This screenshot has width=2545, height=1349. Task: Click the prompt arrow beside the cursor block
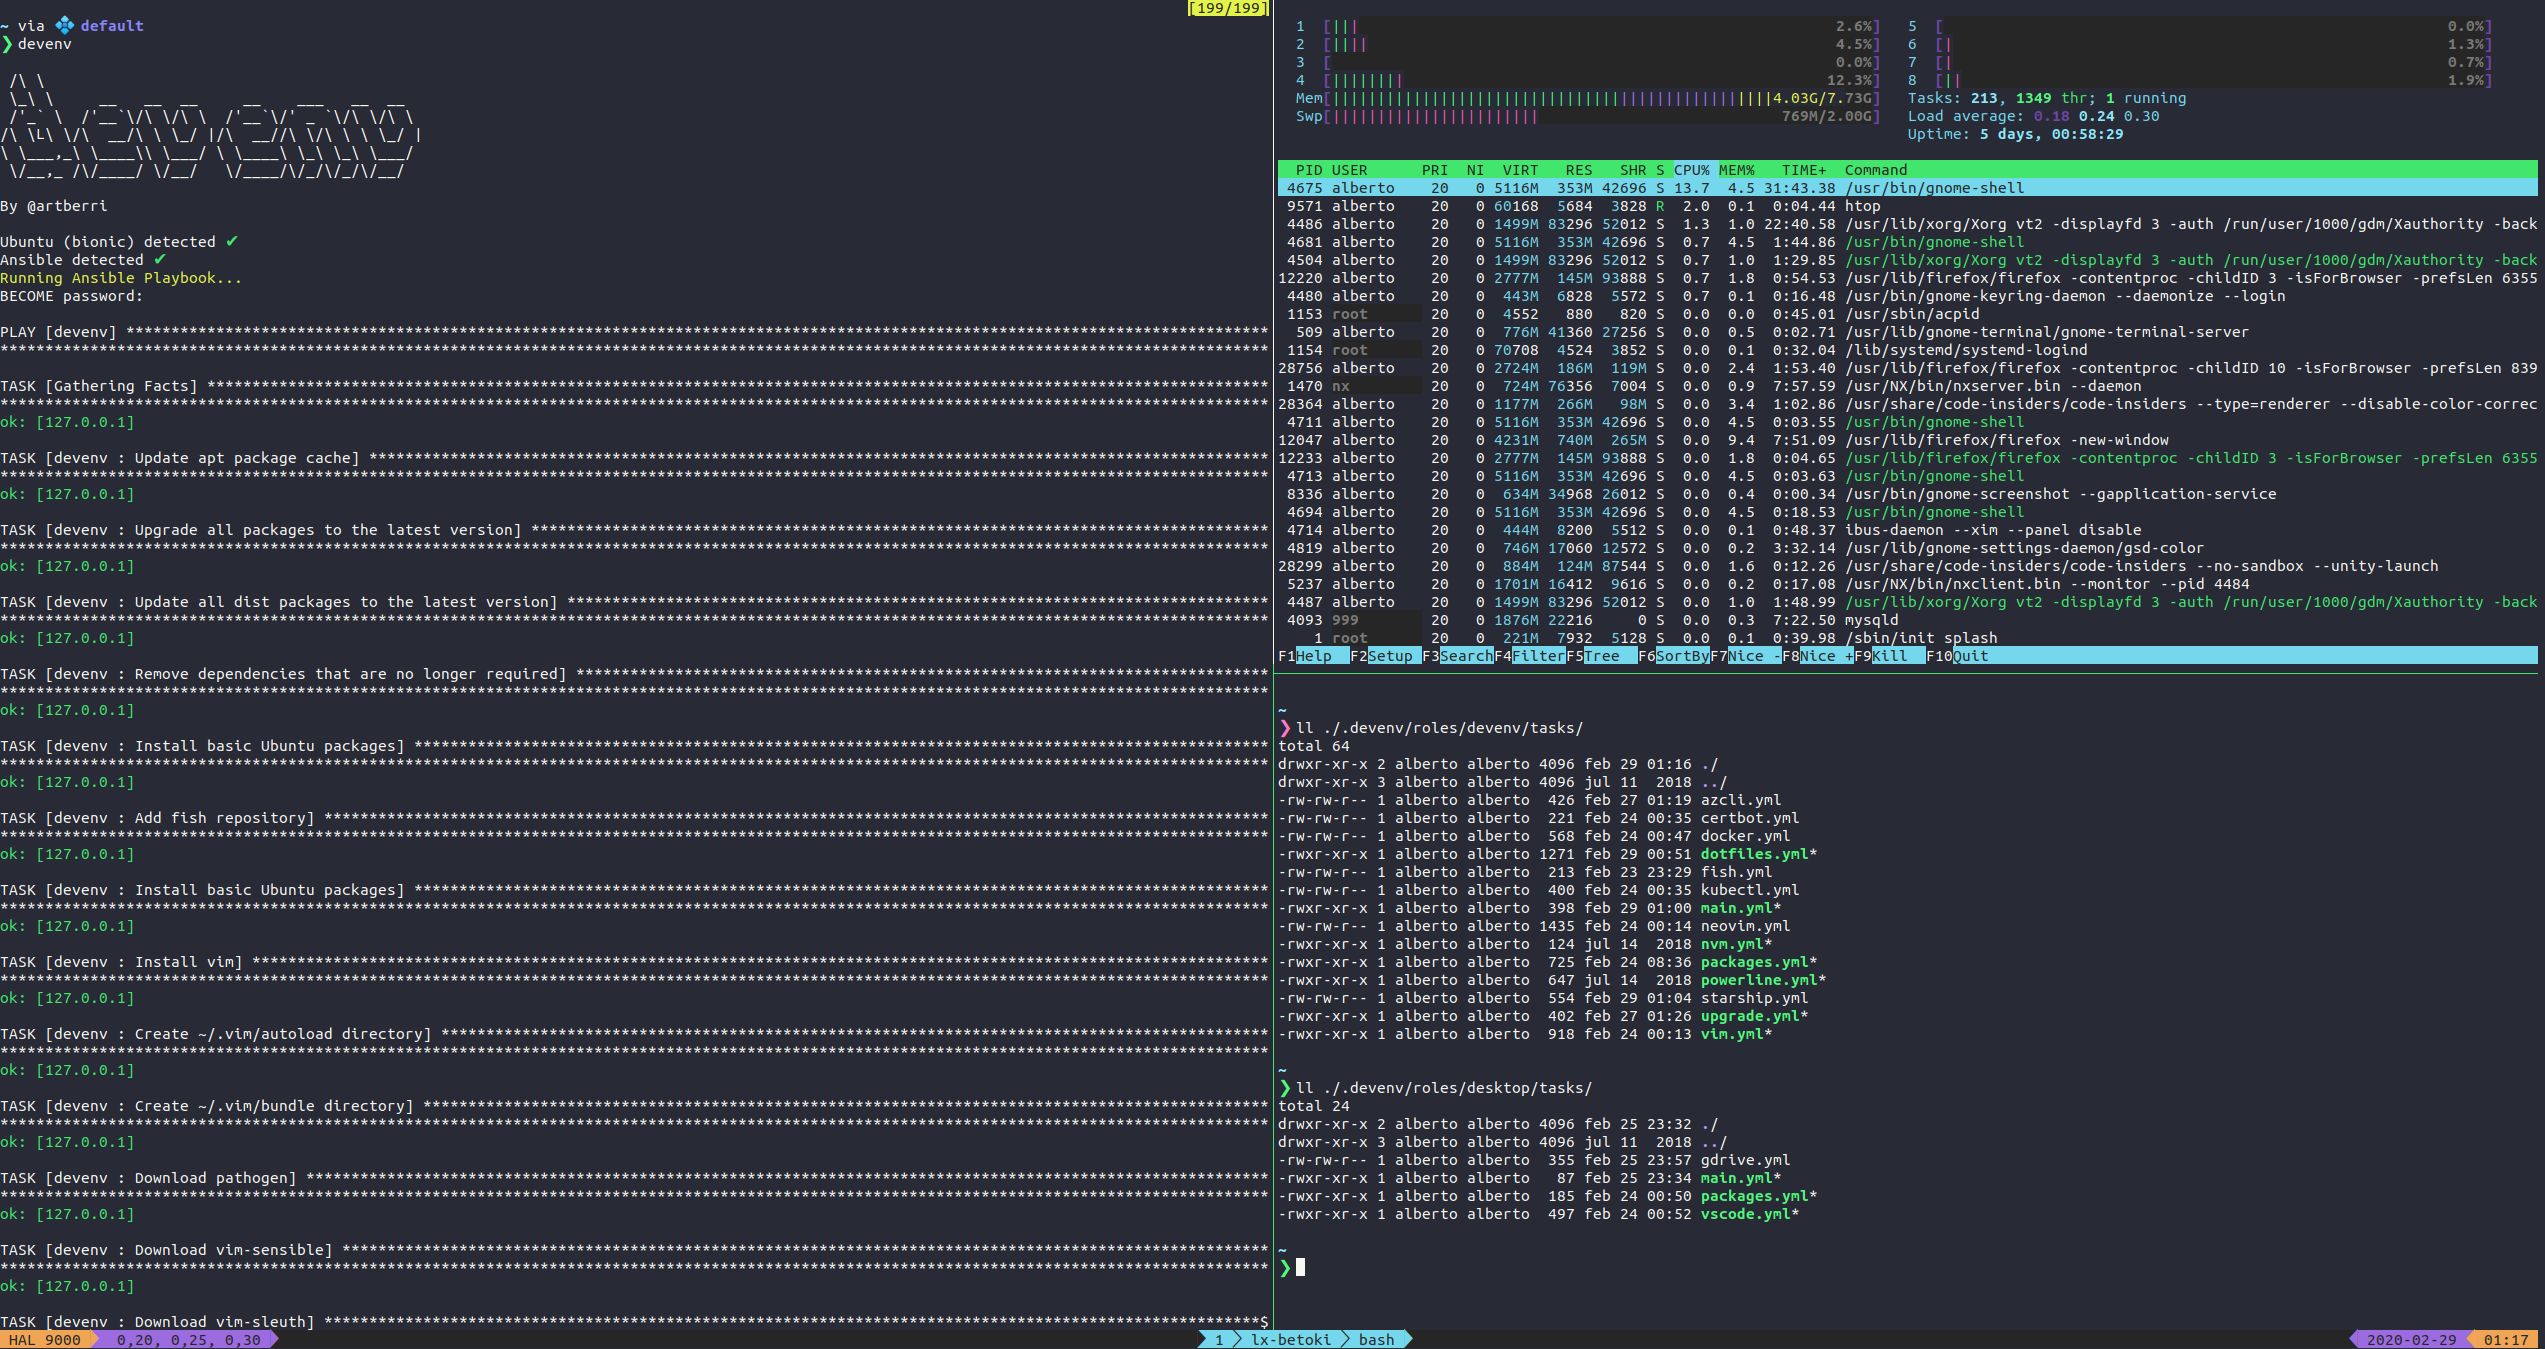1285,1267
